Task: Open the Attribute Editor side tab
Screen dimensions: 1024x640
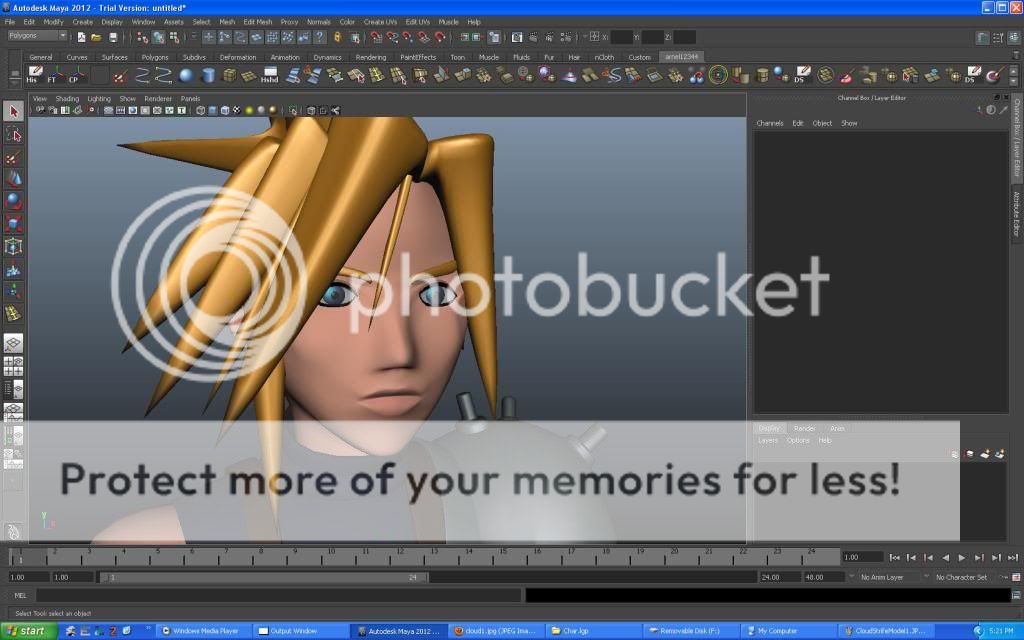Action: [1017, 214]
